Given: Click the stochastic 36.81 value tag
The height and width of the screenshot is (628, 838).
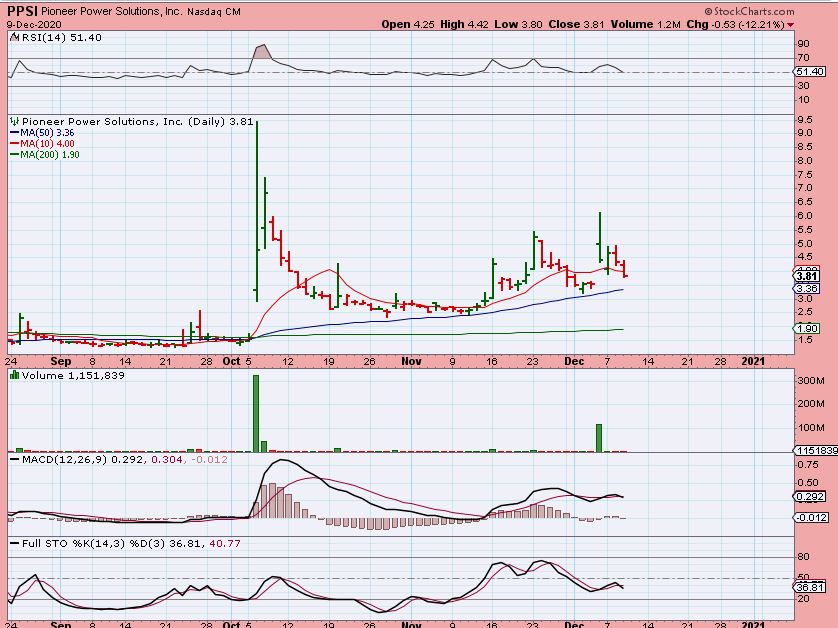Looking at the screenshot, I should [x=809, y=586].
